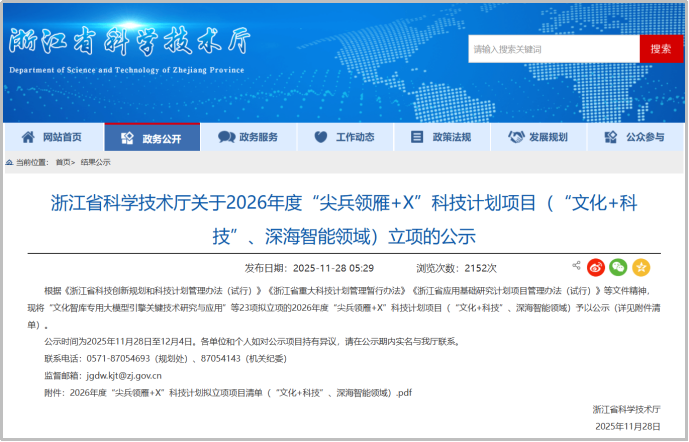689x442 pixels.
Task: Share to Qzone with star icon
Action: [641, 267]
